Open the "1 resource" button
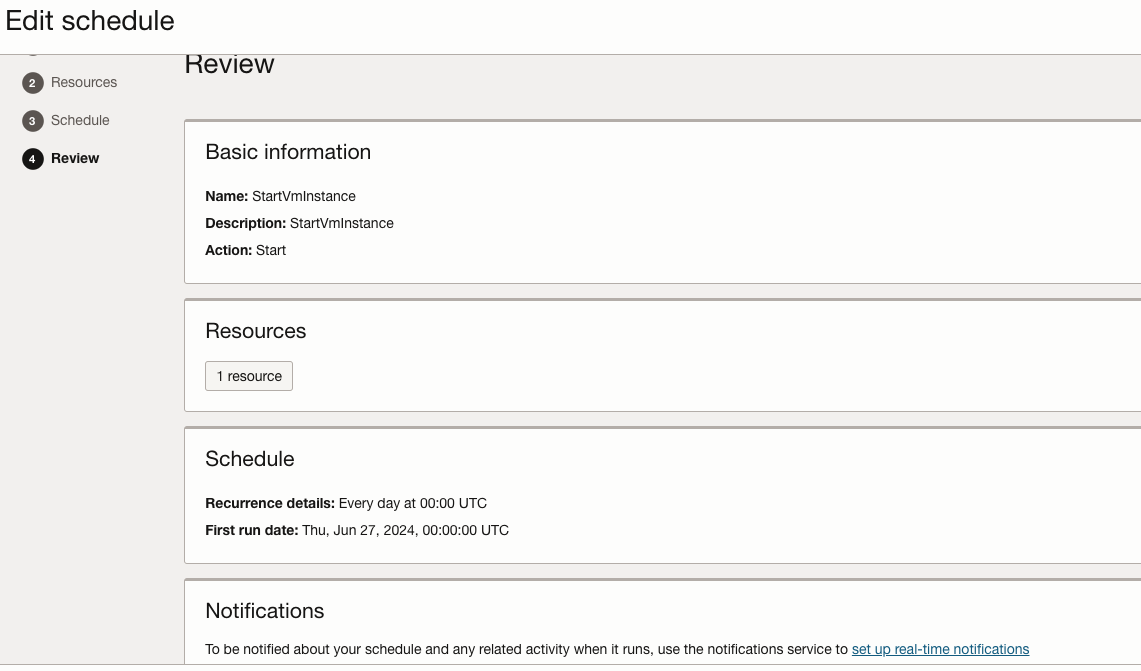 click(249, 376)
